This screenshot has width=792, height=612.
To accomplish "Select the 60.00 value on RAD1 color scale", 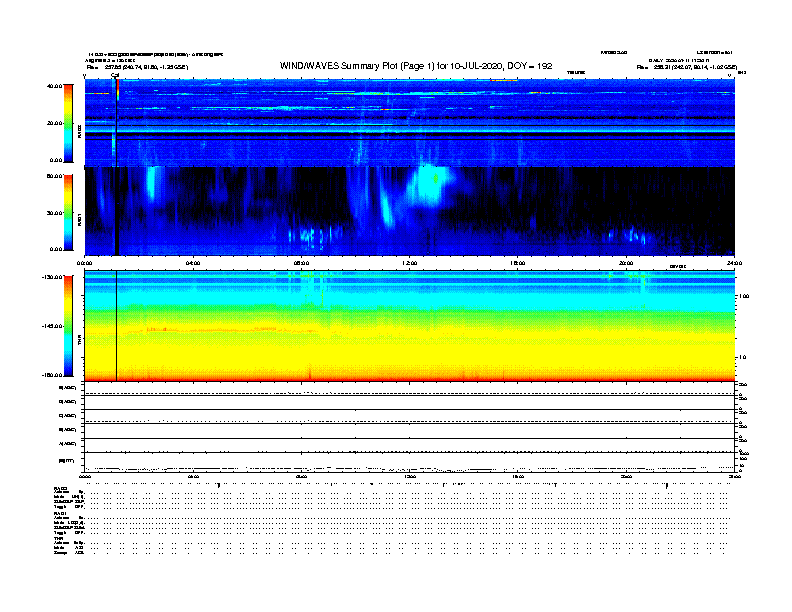I will (54, 176).
